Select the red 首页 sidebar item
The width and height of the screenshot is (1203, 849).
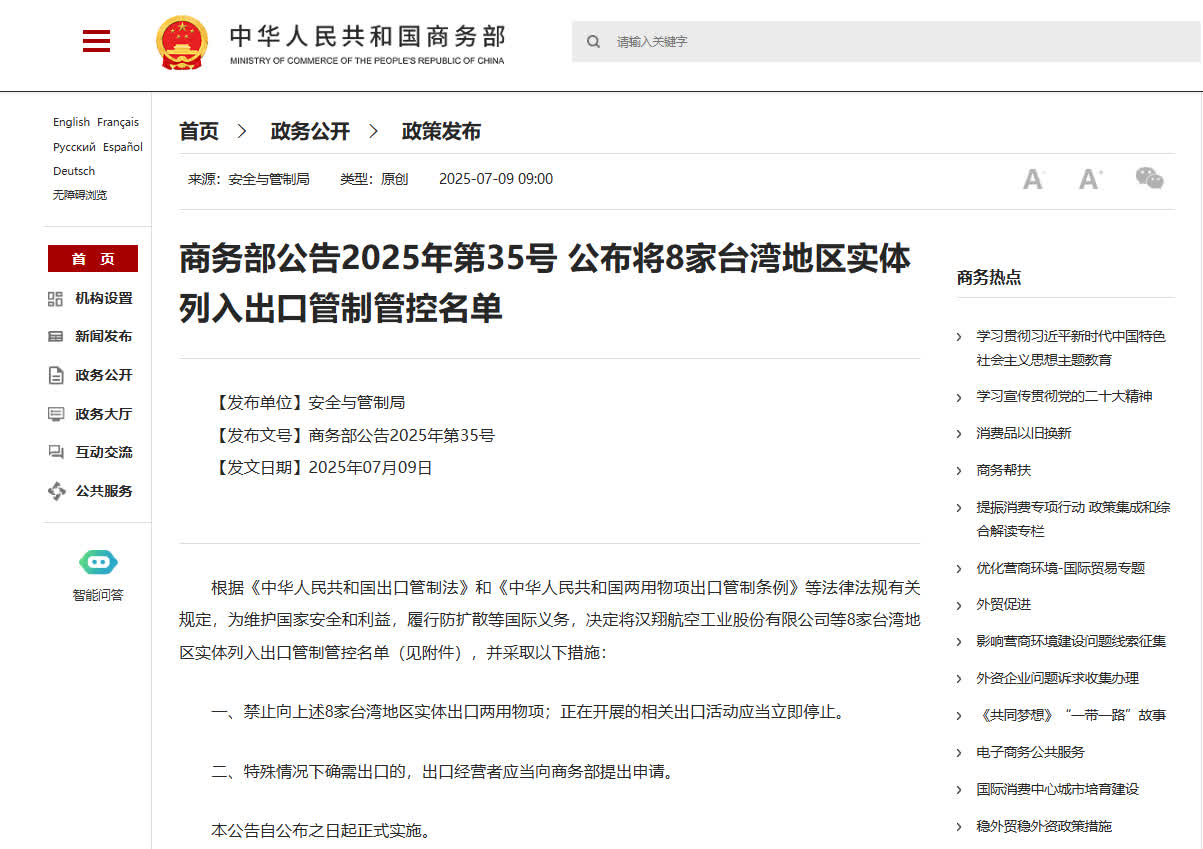(93, 259)
